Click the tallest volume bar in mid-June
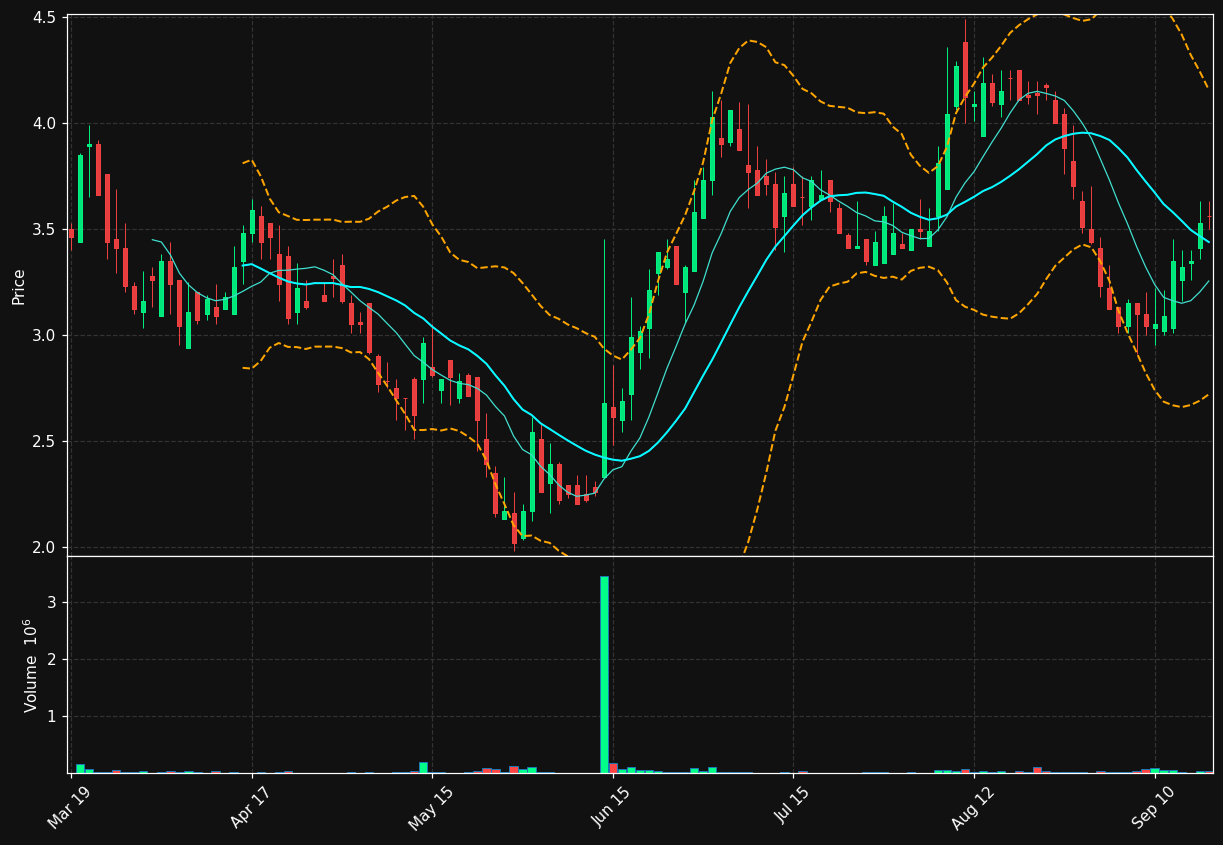The image size is (1223, 845). [x=604, y=674]
